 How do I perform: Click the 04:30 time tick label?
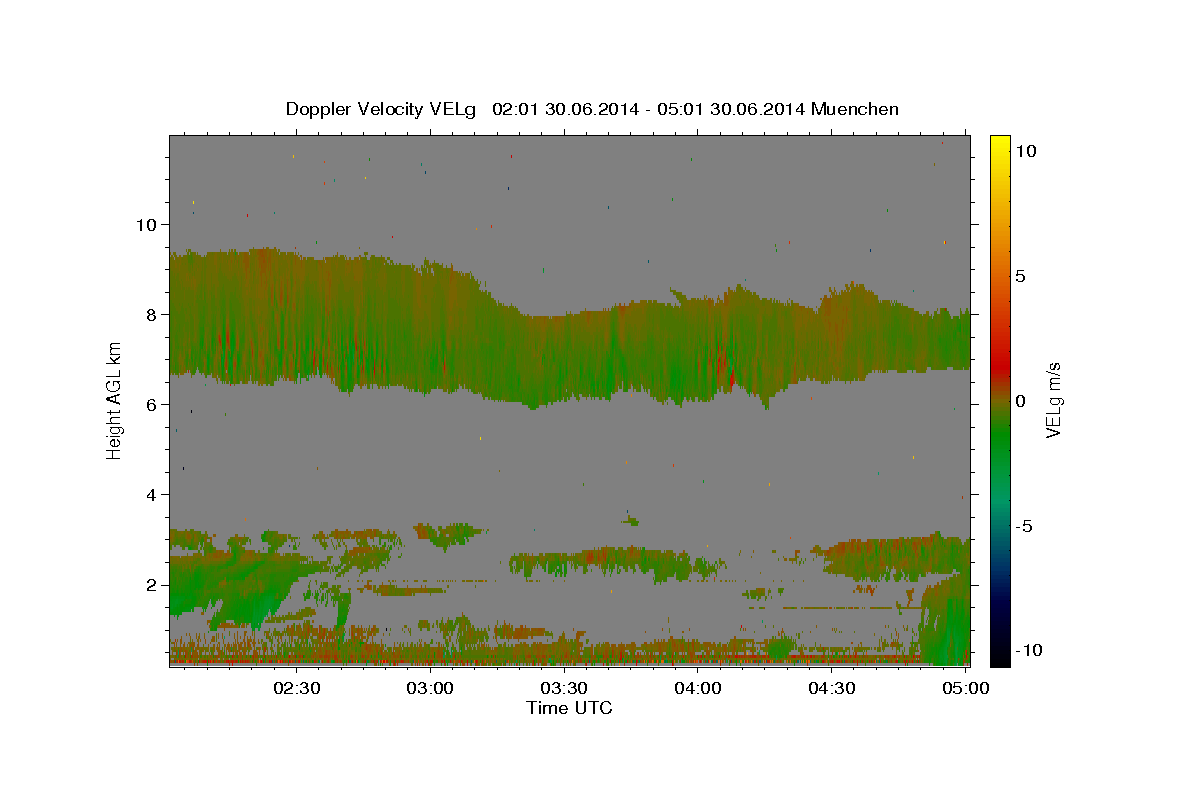coord(831,688)
